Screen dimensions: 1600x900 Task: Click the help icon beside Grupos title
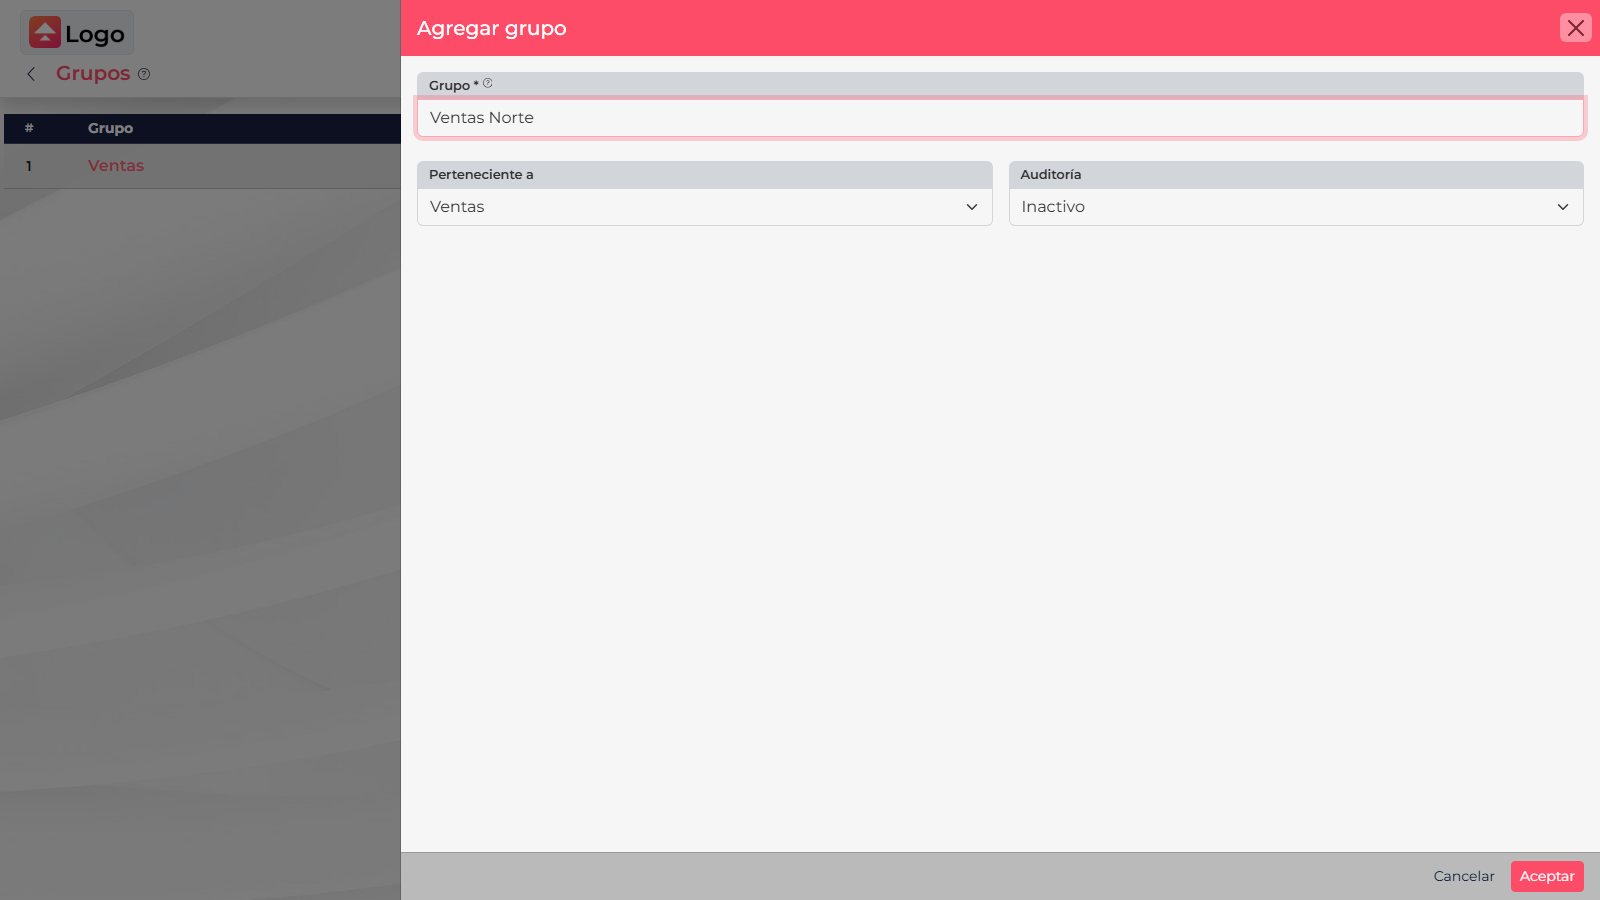(144, 74)
